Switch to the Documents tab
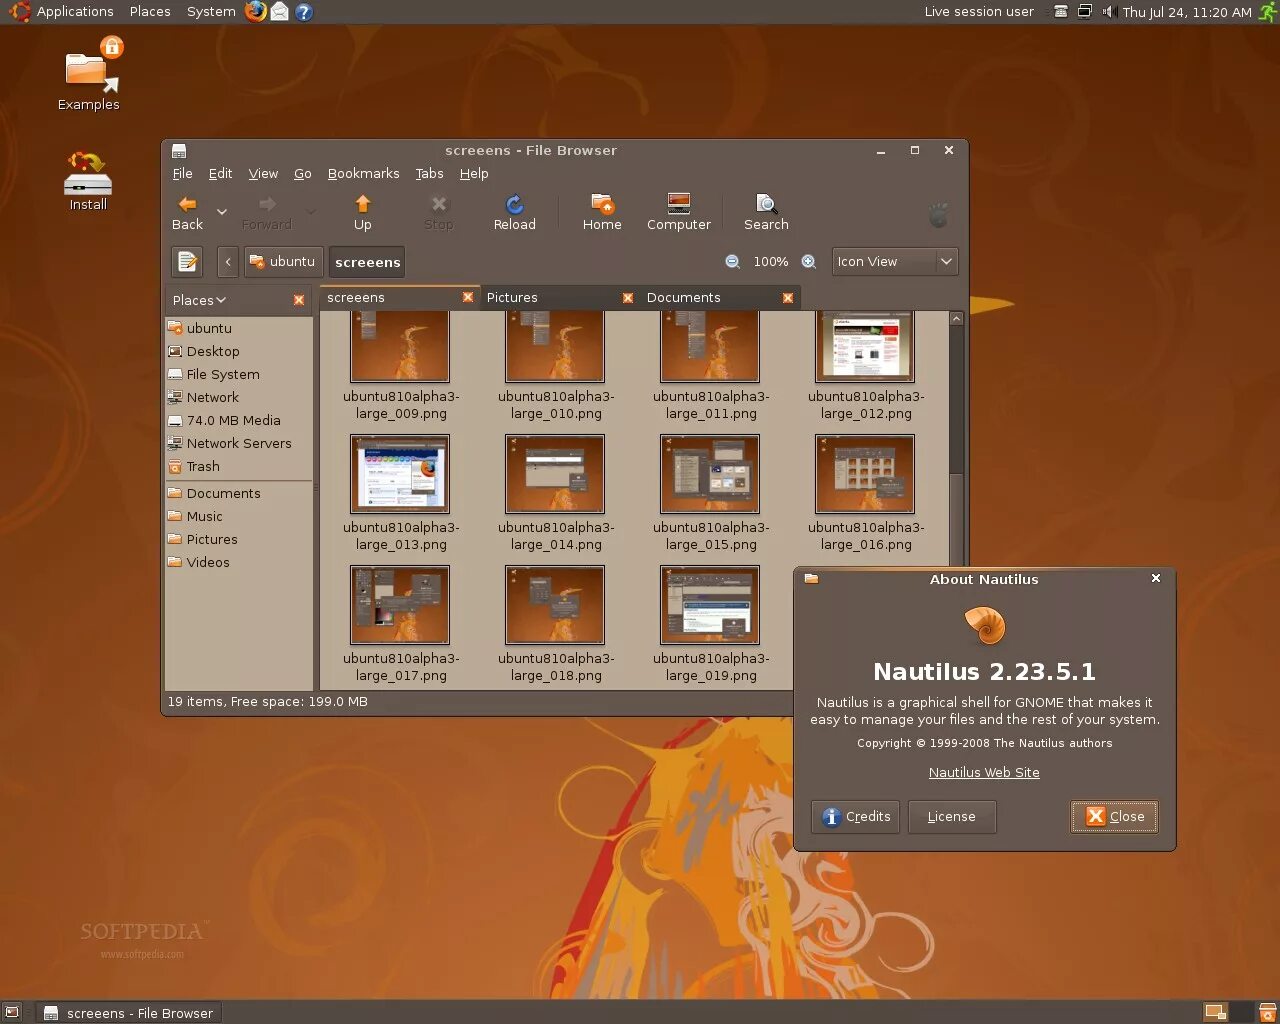This screenshot has height=1024, width=1280. tap(684, 298)
